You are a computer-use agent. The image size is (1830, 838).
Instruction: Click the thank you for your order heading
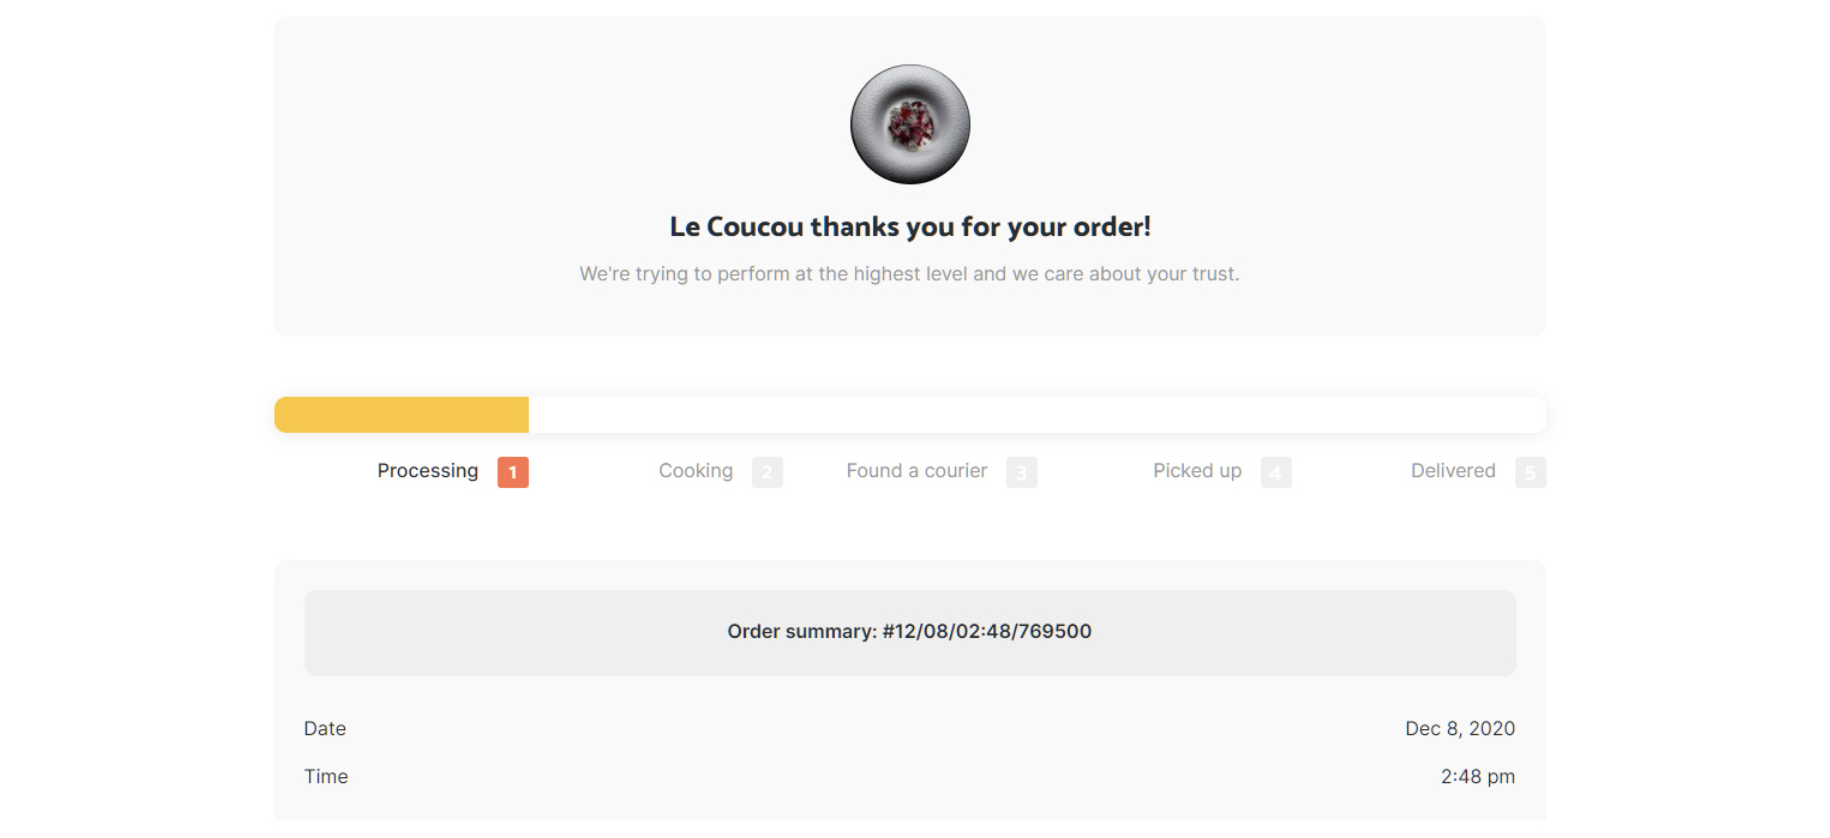click(910, 227)
